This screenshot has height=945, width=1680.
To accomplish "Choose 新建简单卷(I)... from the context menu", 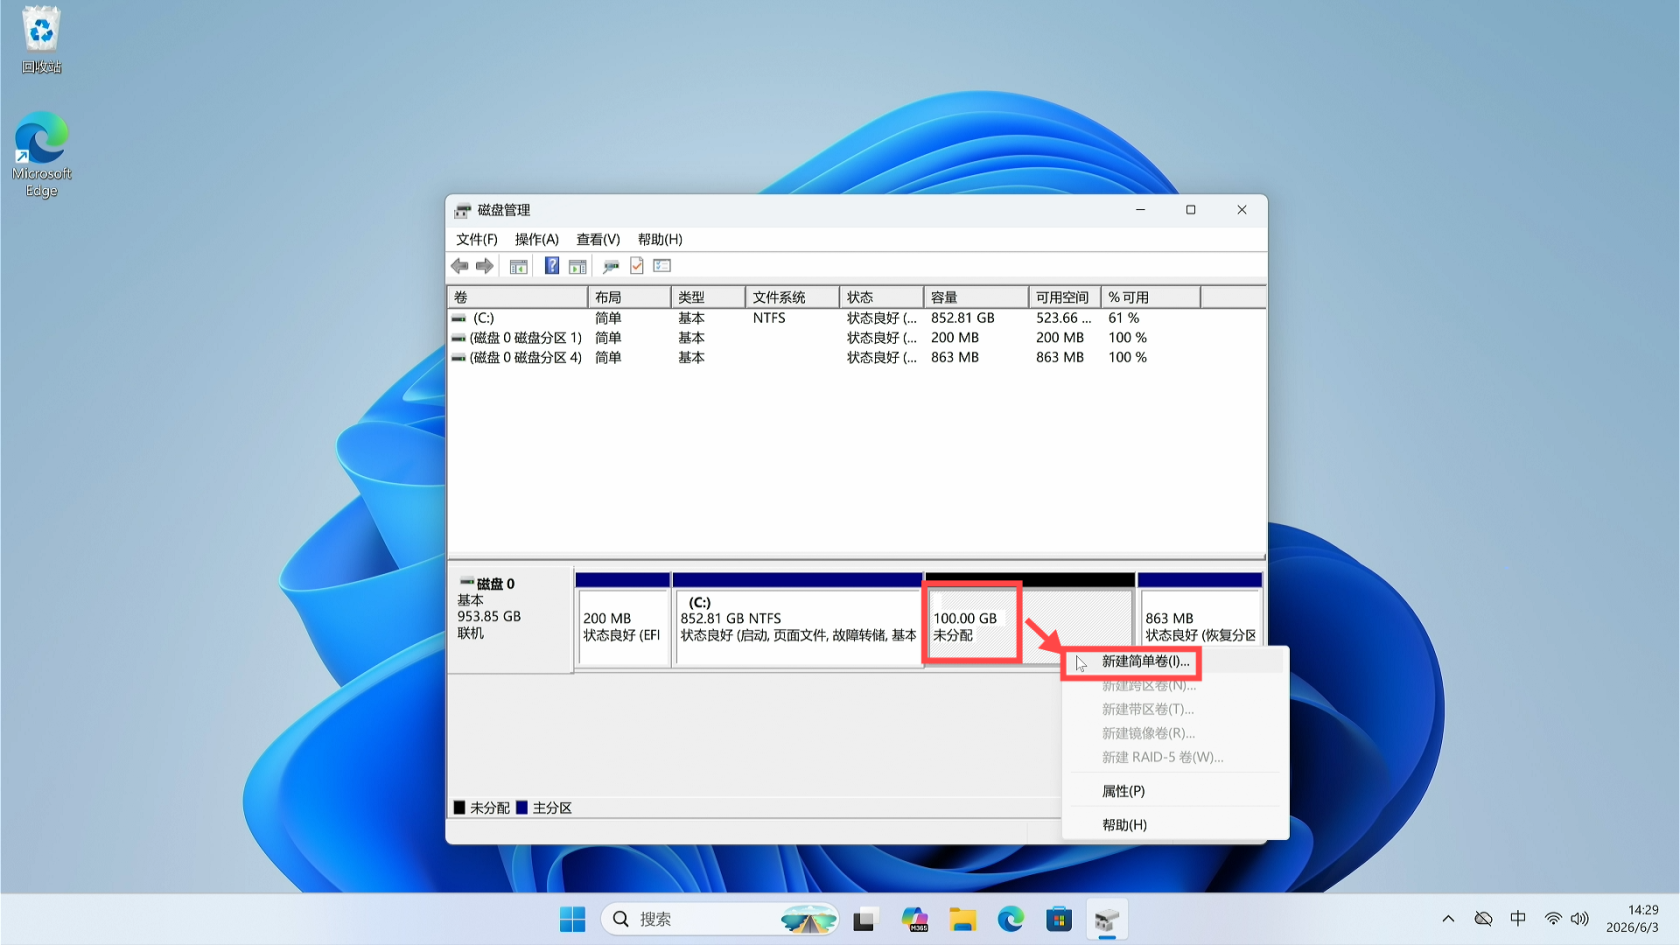I will (1175, 662).
